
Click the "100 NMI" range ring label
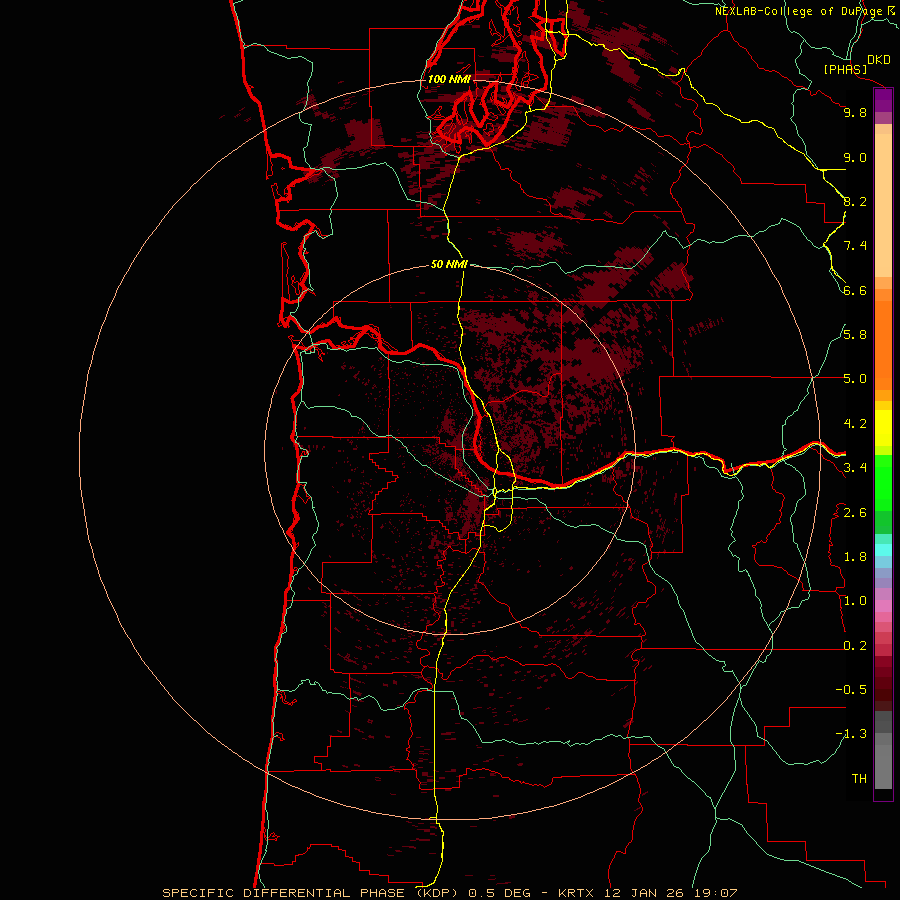pyautogui.click(x=449, y=79)
